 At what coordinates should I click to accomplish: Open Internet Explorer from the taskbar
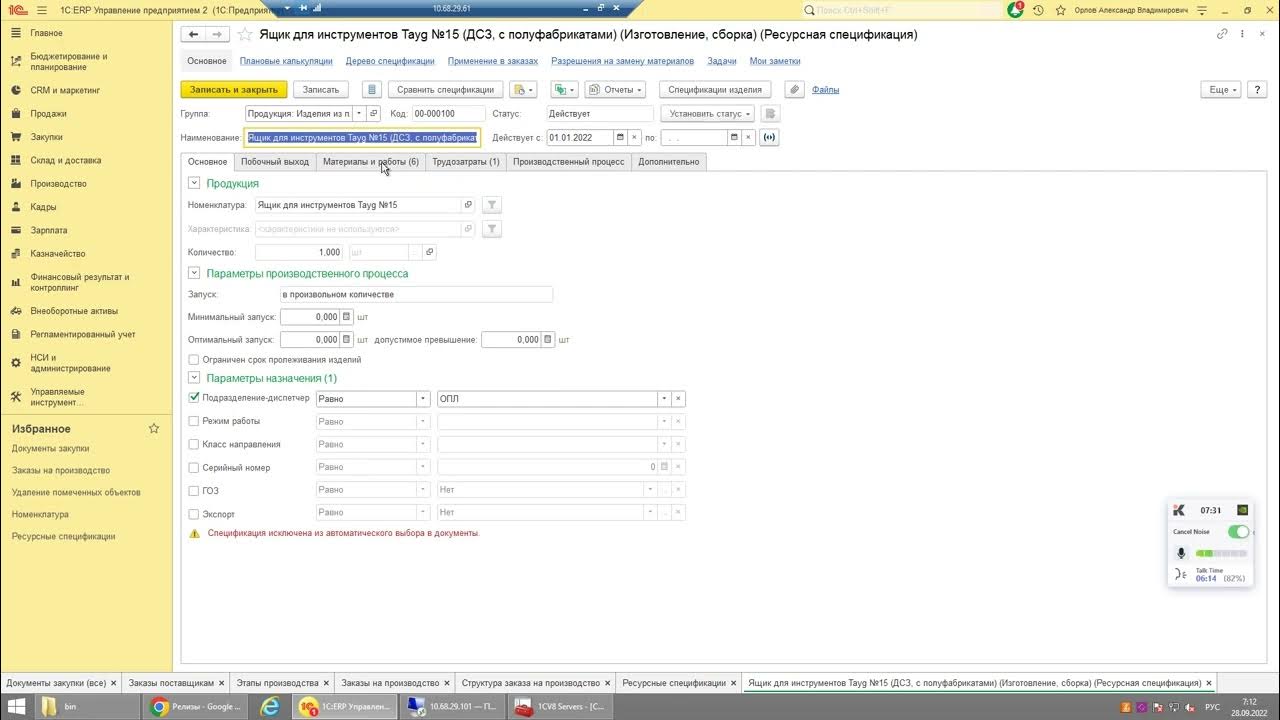270,706
